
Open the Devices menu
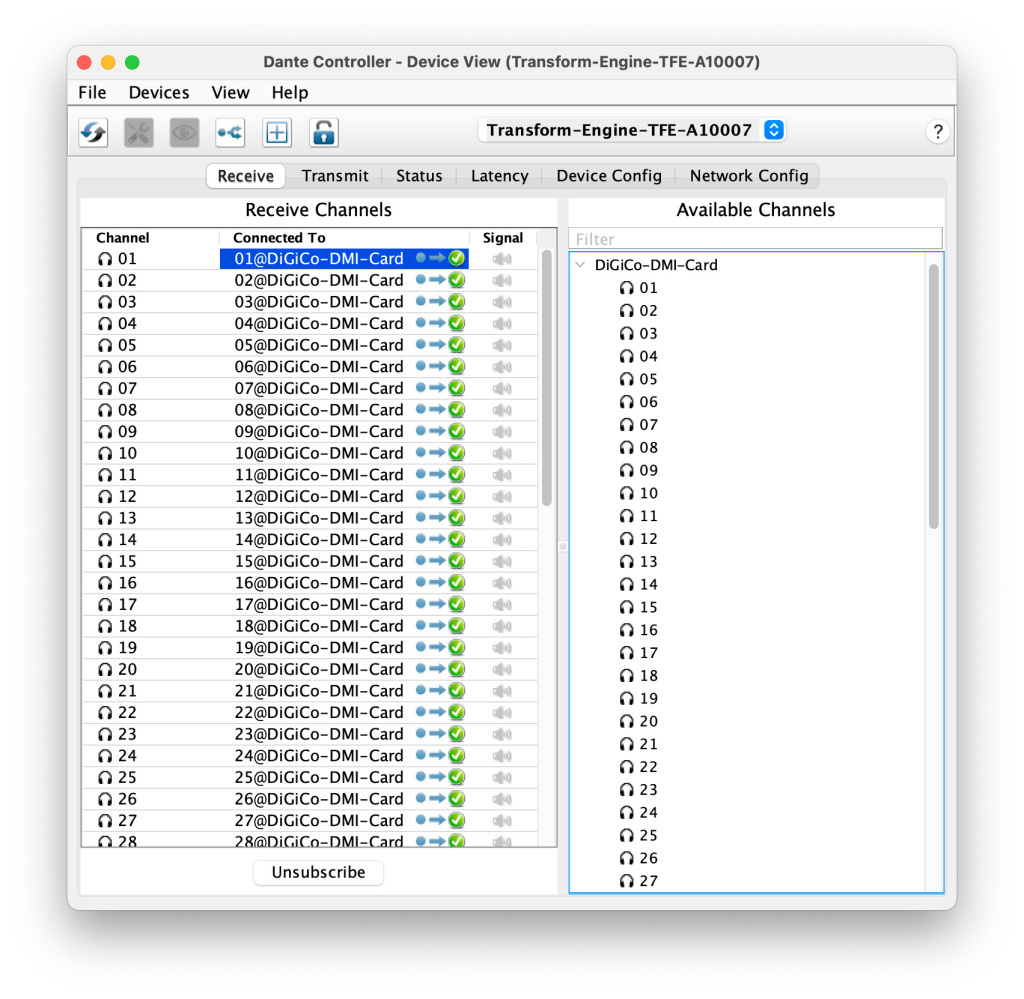[x=159, y=93]
